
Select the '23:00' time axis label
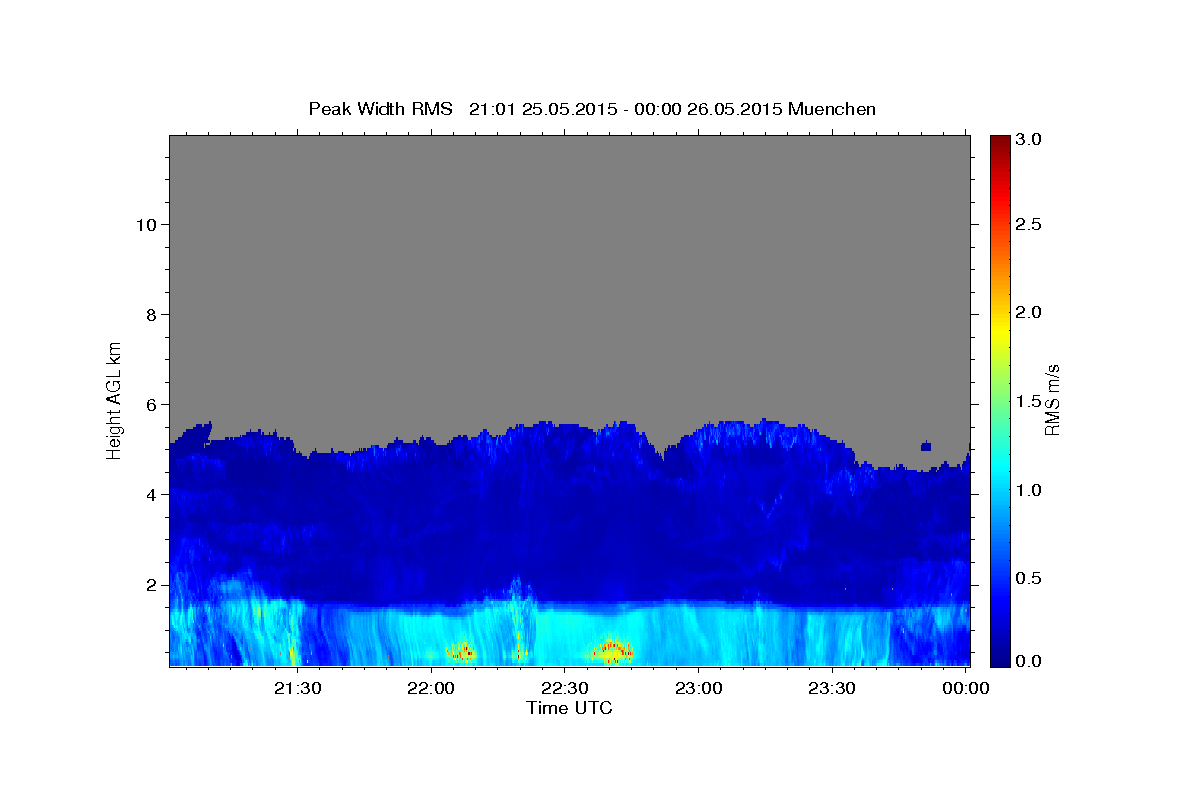click(698, 689)
